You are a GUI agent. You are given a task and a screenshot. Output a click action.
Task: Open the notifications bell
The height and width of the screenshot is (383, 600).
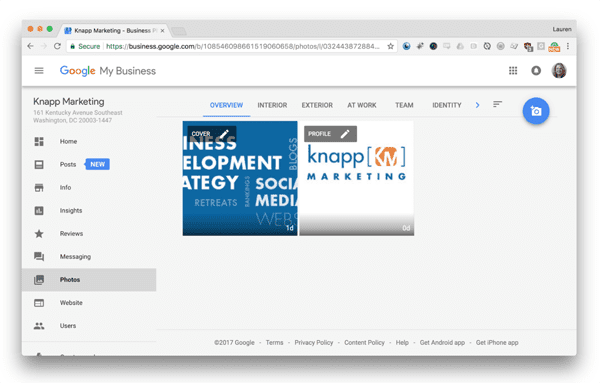coord(536,71)
